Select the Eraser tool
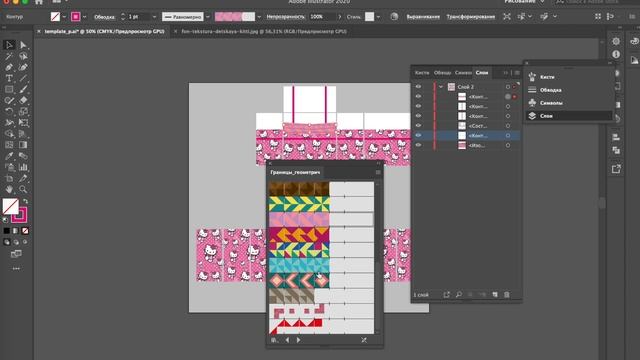The image size is (640, 360). 23,100
